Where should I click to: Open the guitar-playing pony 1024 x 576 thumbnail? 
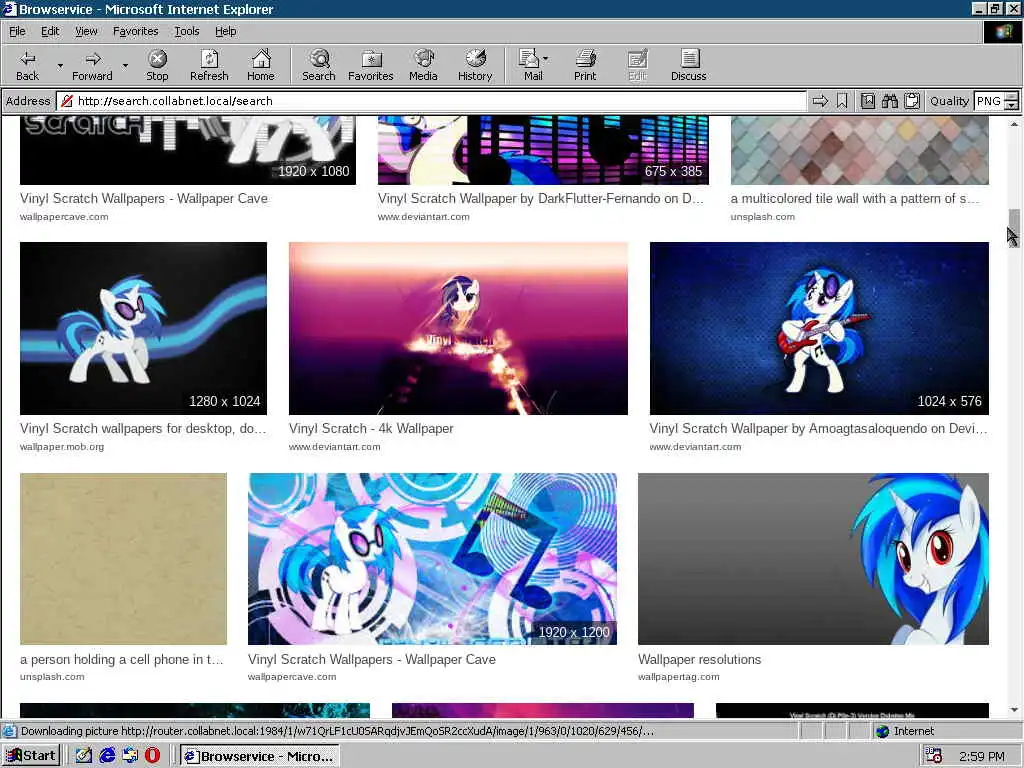[x=819, y=328]
